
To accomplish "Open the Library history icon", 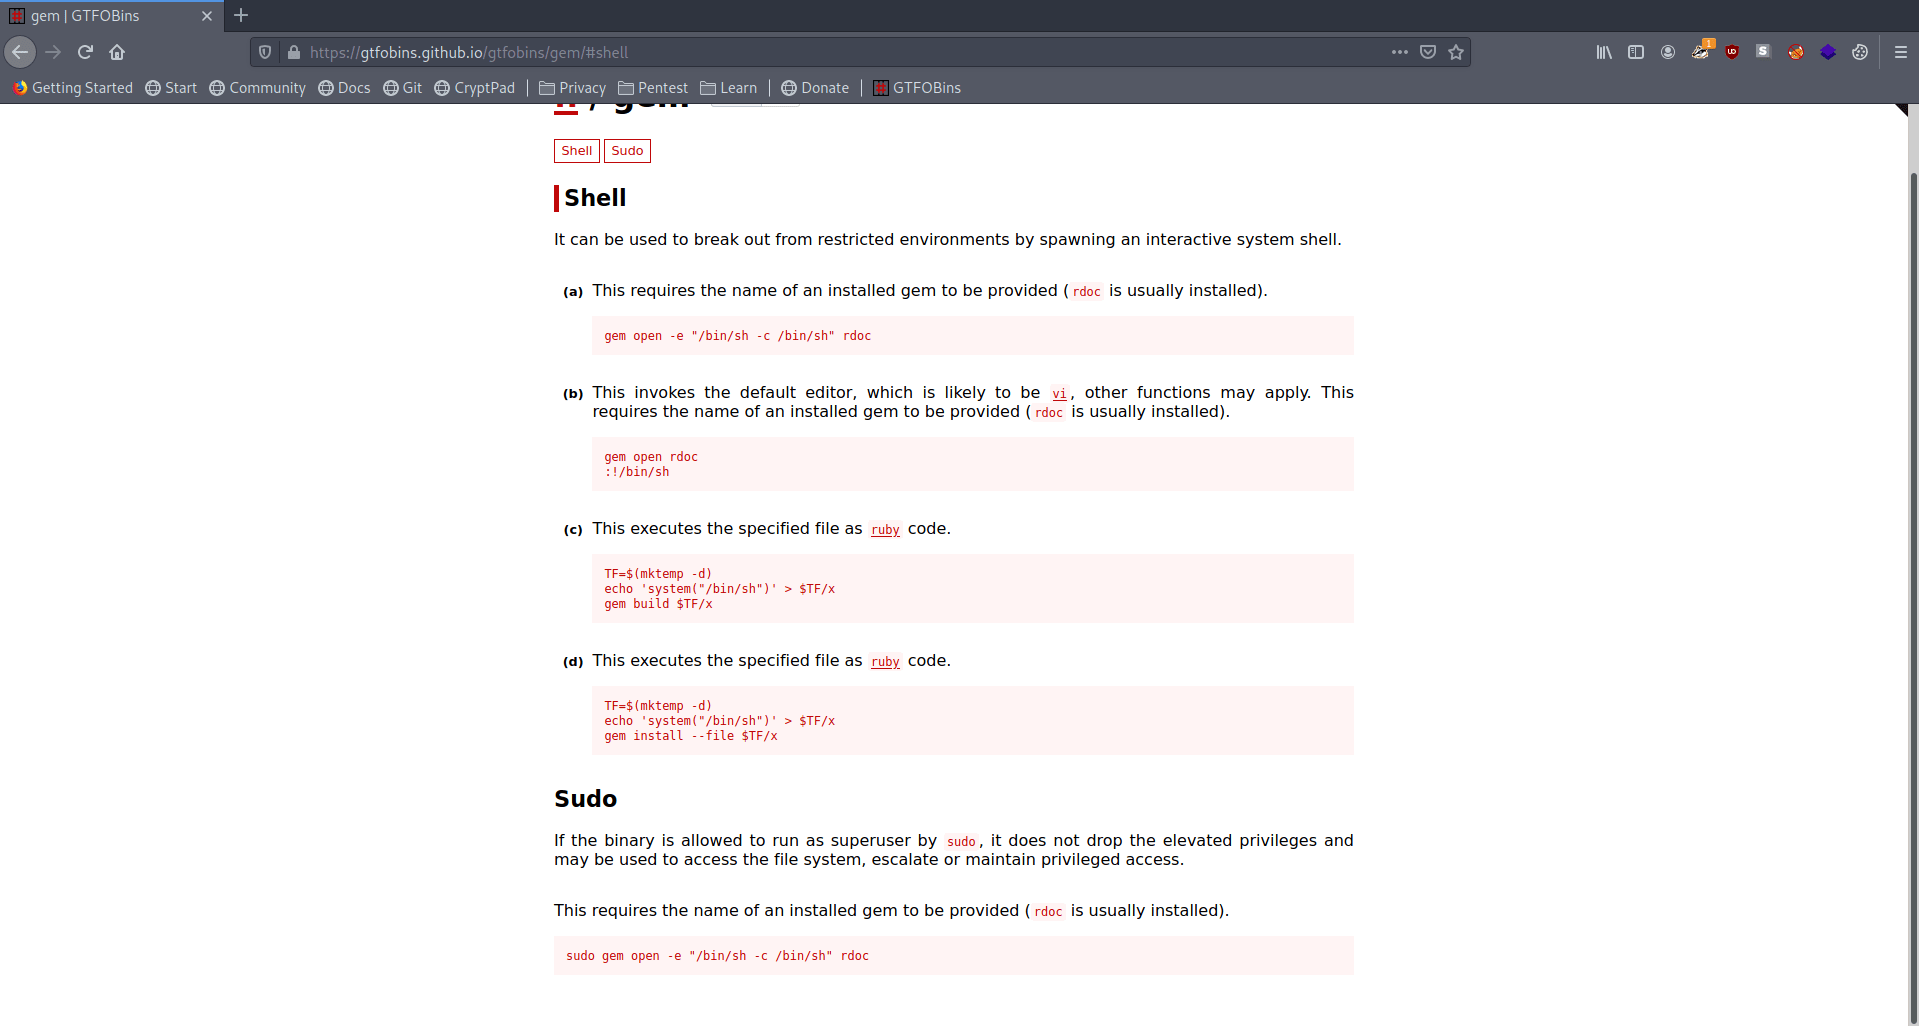I will (1604, 52).
